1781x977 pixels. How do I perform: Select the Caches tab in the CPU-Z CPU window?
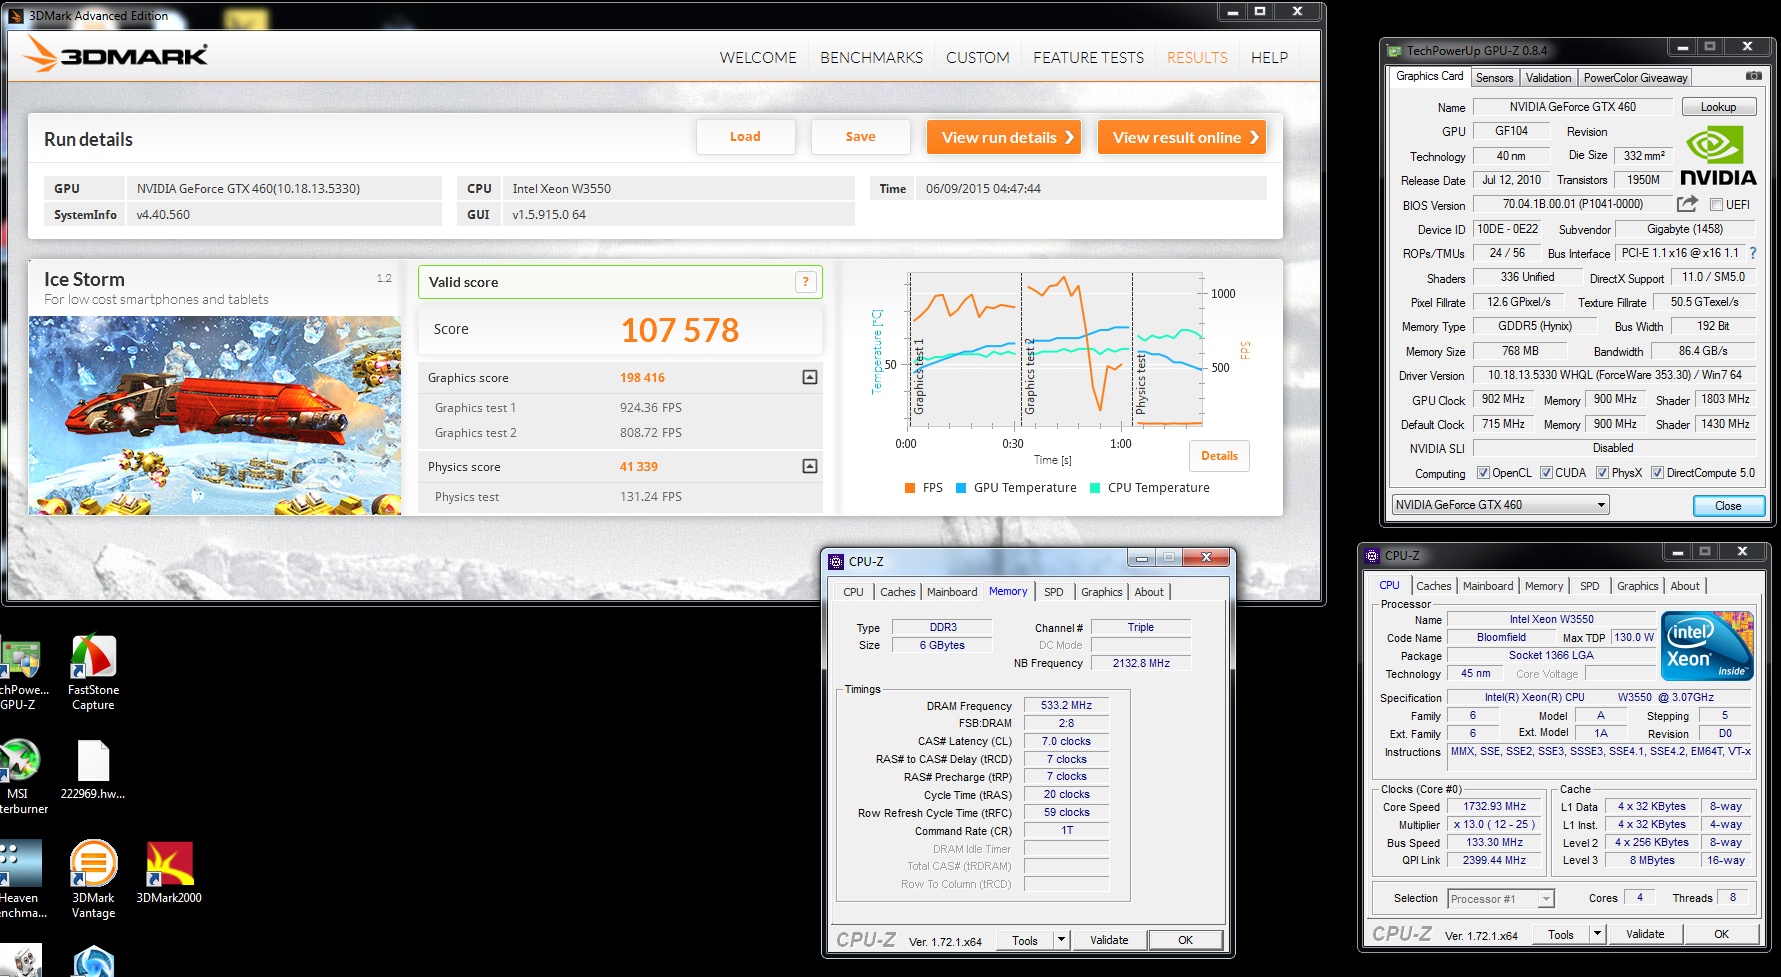tap(1433, 586)
